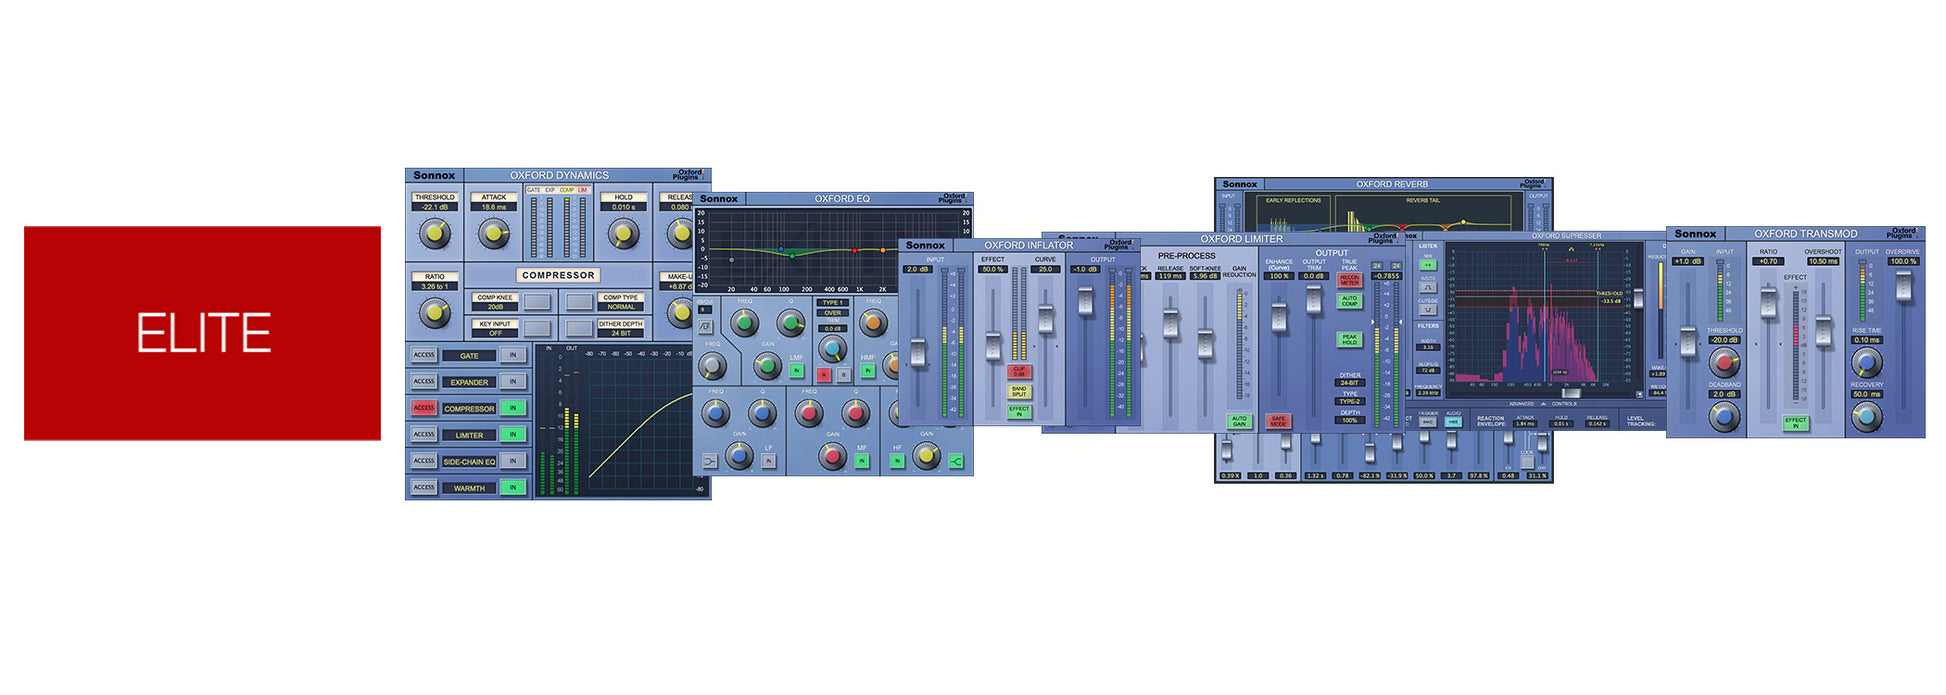Viewport: 1946px width, 695px height.
Task: Click the red ELITE banner
Action: (202, 333)
